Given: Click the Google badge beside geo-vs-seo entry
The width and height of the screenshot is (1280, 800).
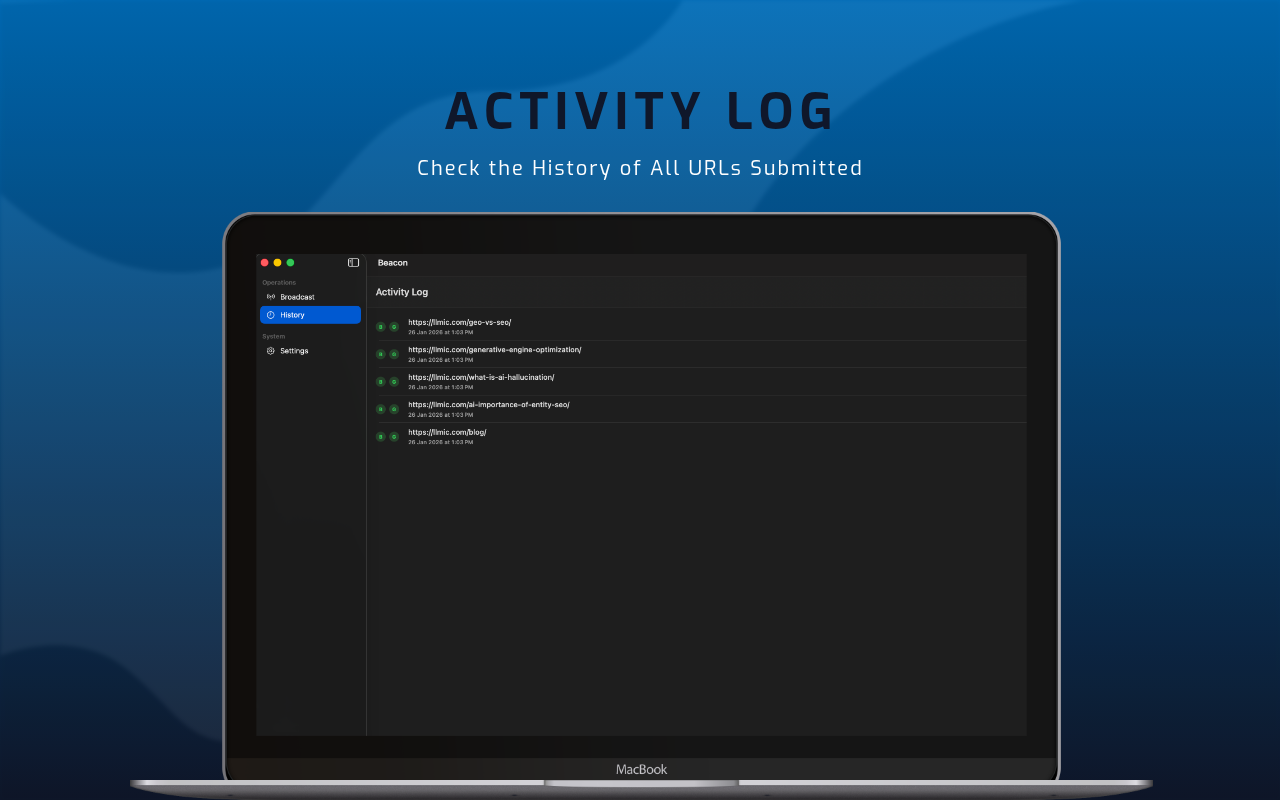Looking at the screenshot, I should [393, 325].
